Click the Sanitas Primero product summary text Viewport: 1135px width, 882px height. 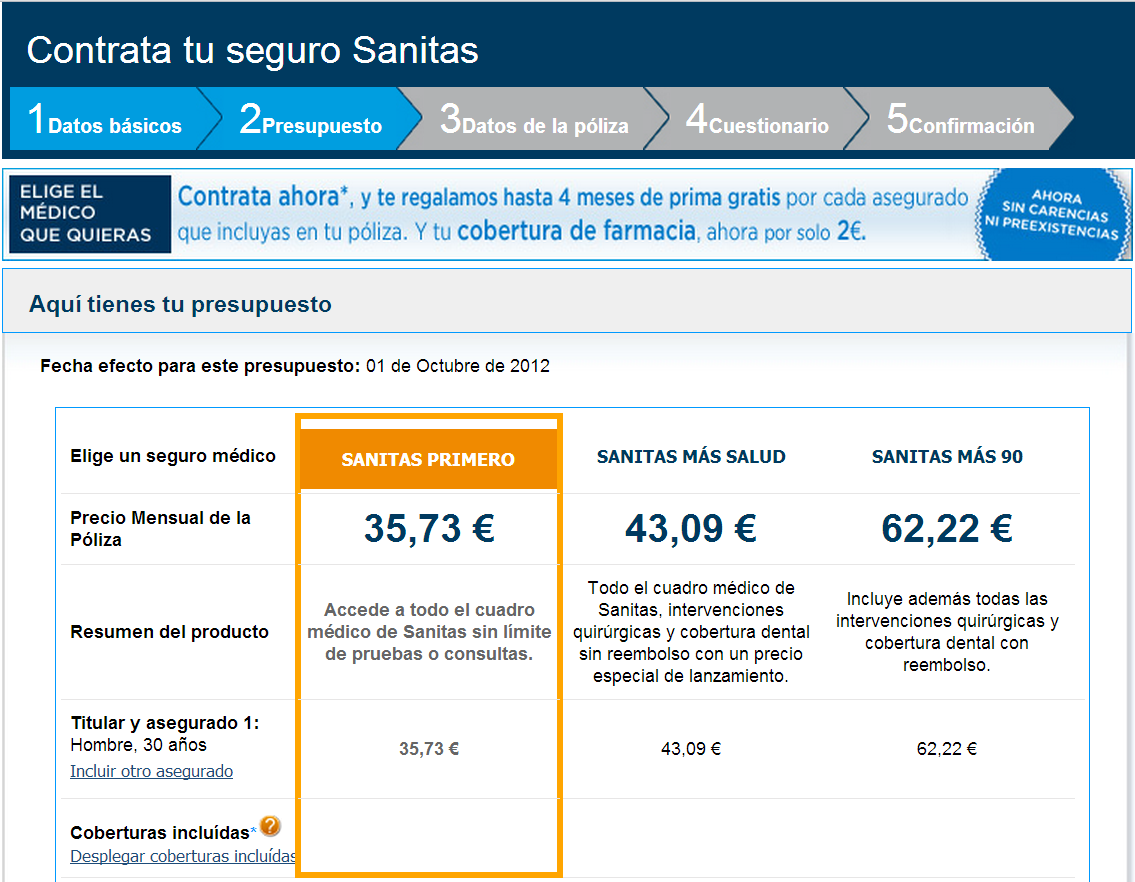click(x=428, y=632)
